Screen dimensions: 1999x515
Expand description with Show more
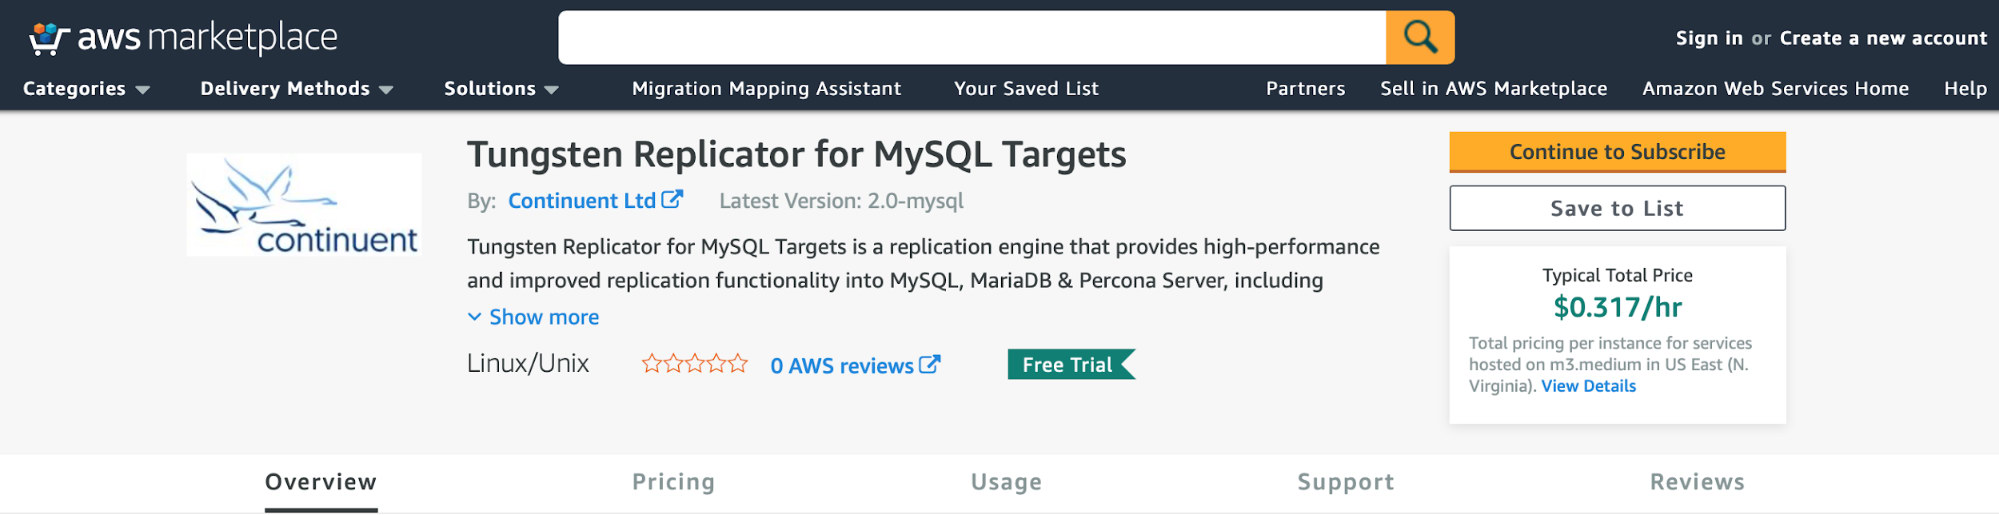tap(533, 317)
